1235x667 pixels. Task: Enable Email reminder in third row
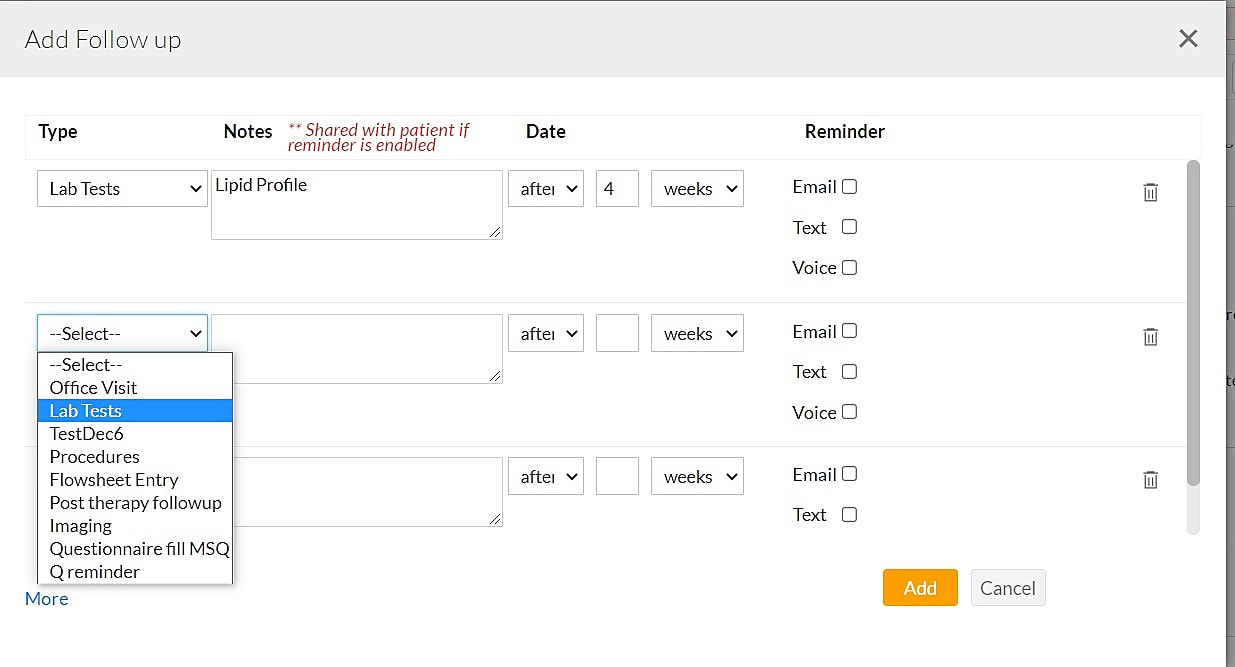[x=849, y=474]
